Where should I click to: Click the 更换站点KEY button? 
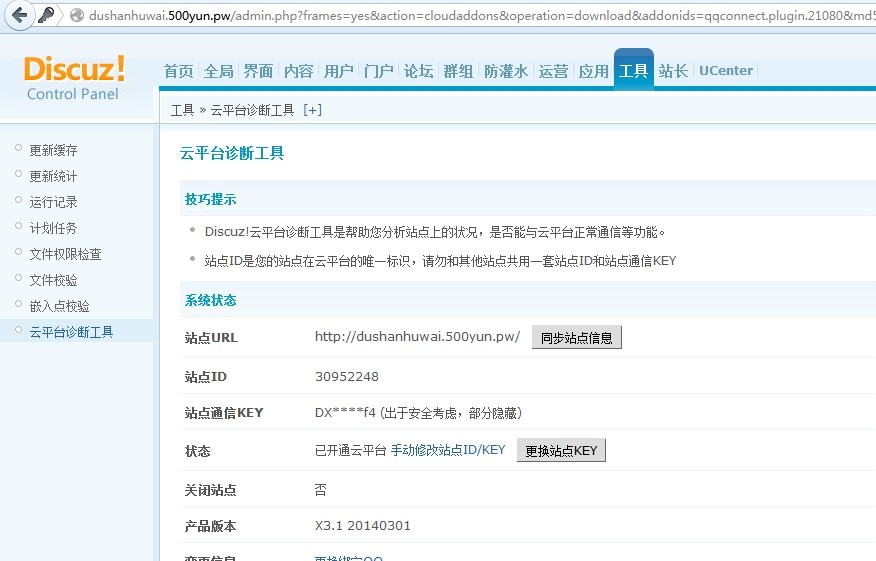pyautogui.click(x=561, y=450)
